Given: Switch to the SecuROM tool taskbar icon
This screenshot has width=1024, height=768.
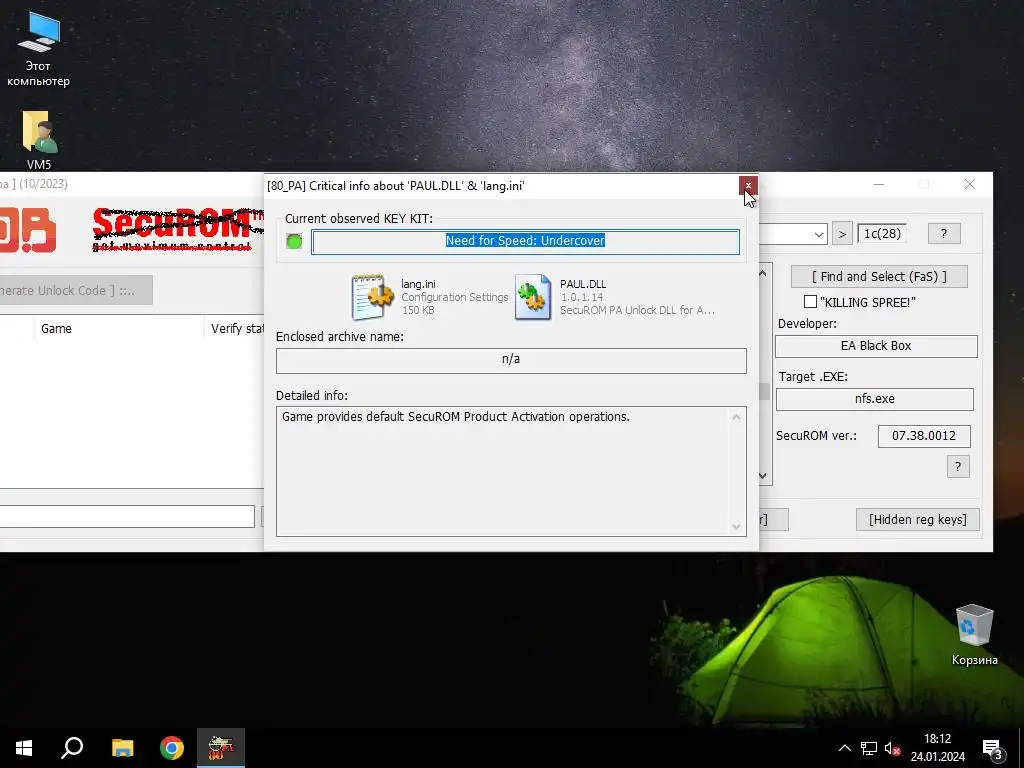Looking at the screenshot, I should pyautogui.click(x=221, y=748).
